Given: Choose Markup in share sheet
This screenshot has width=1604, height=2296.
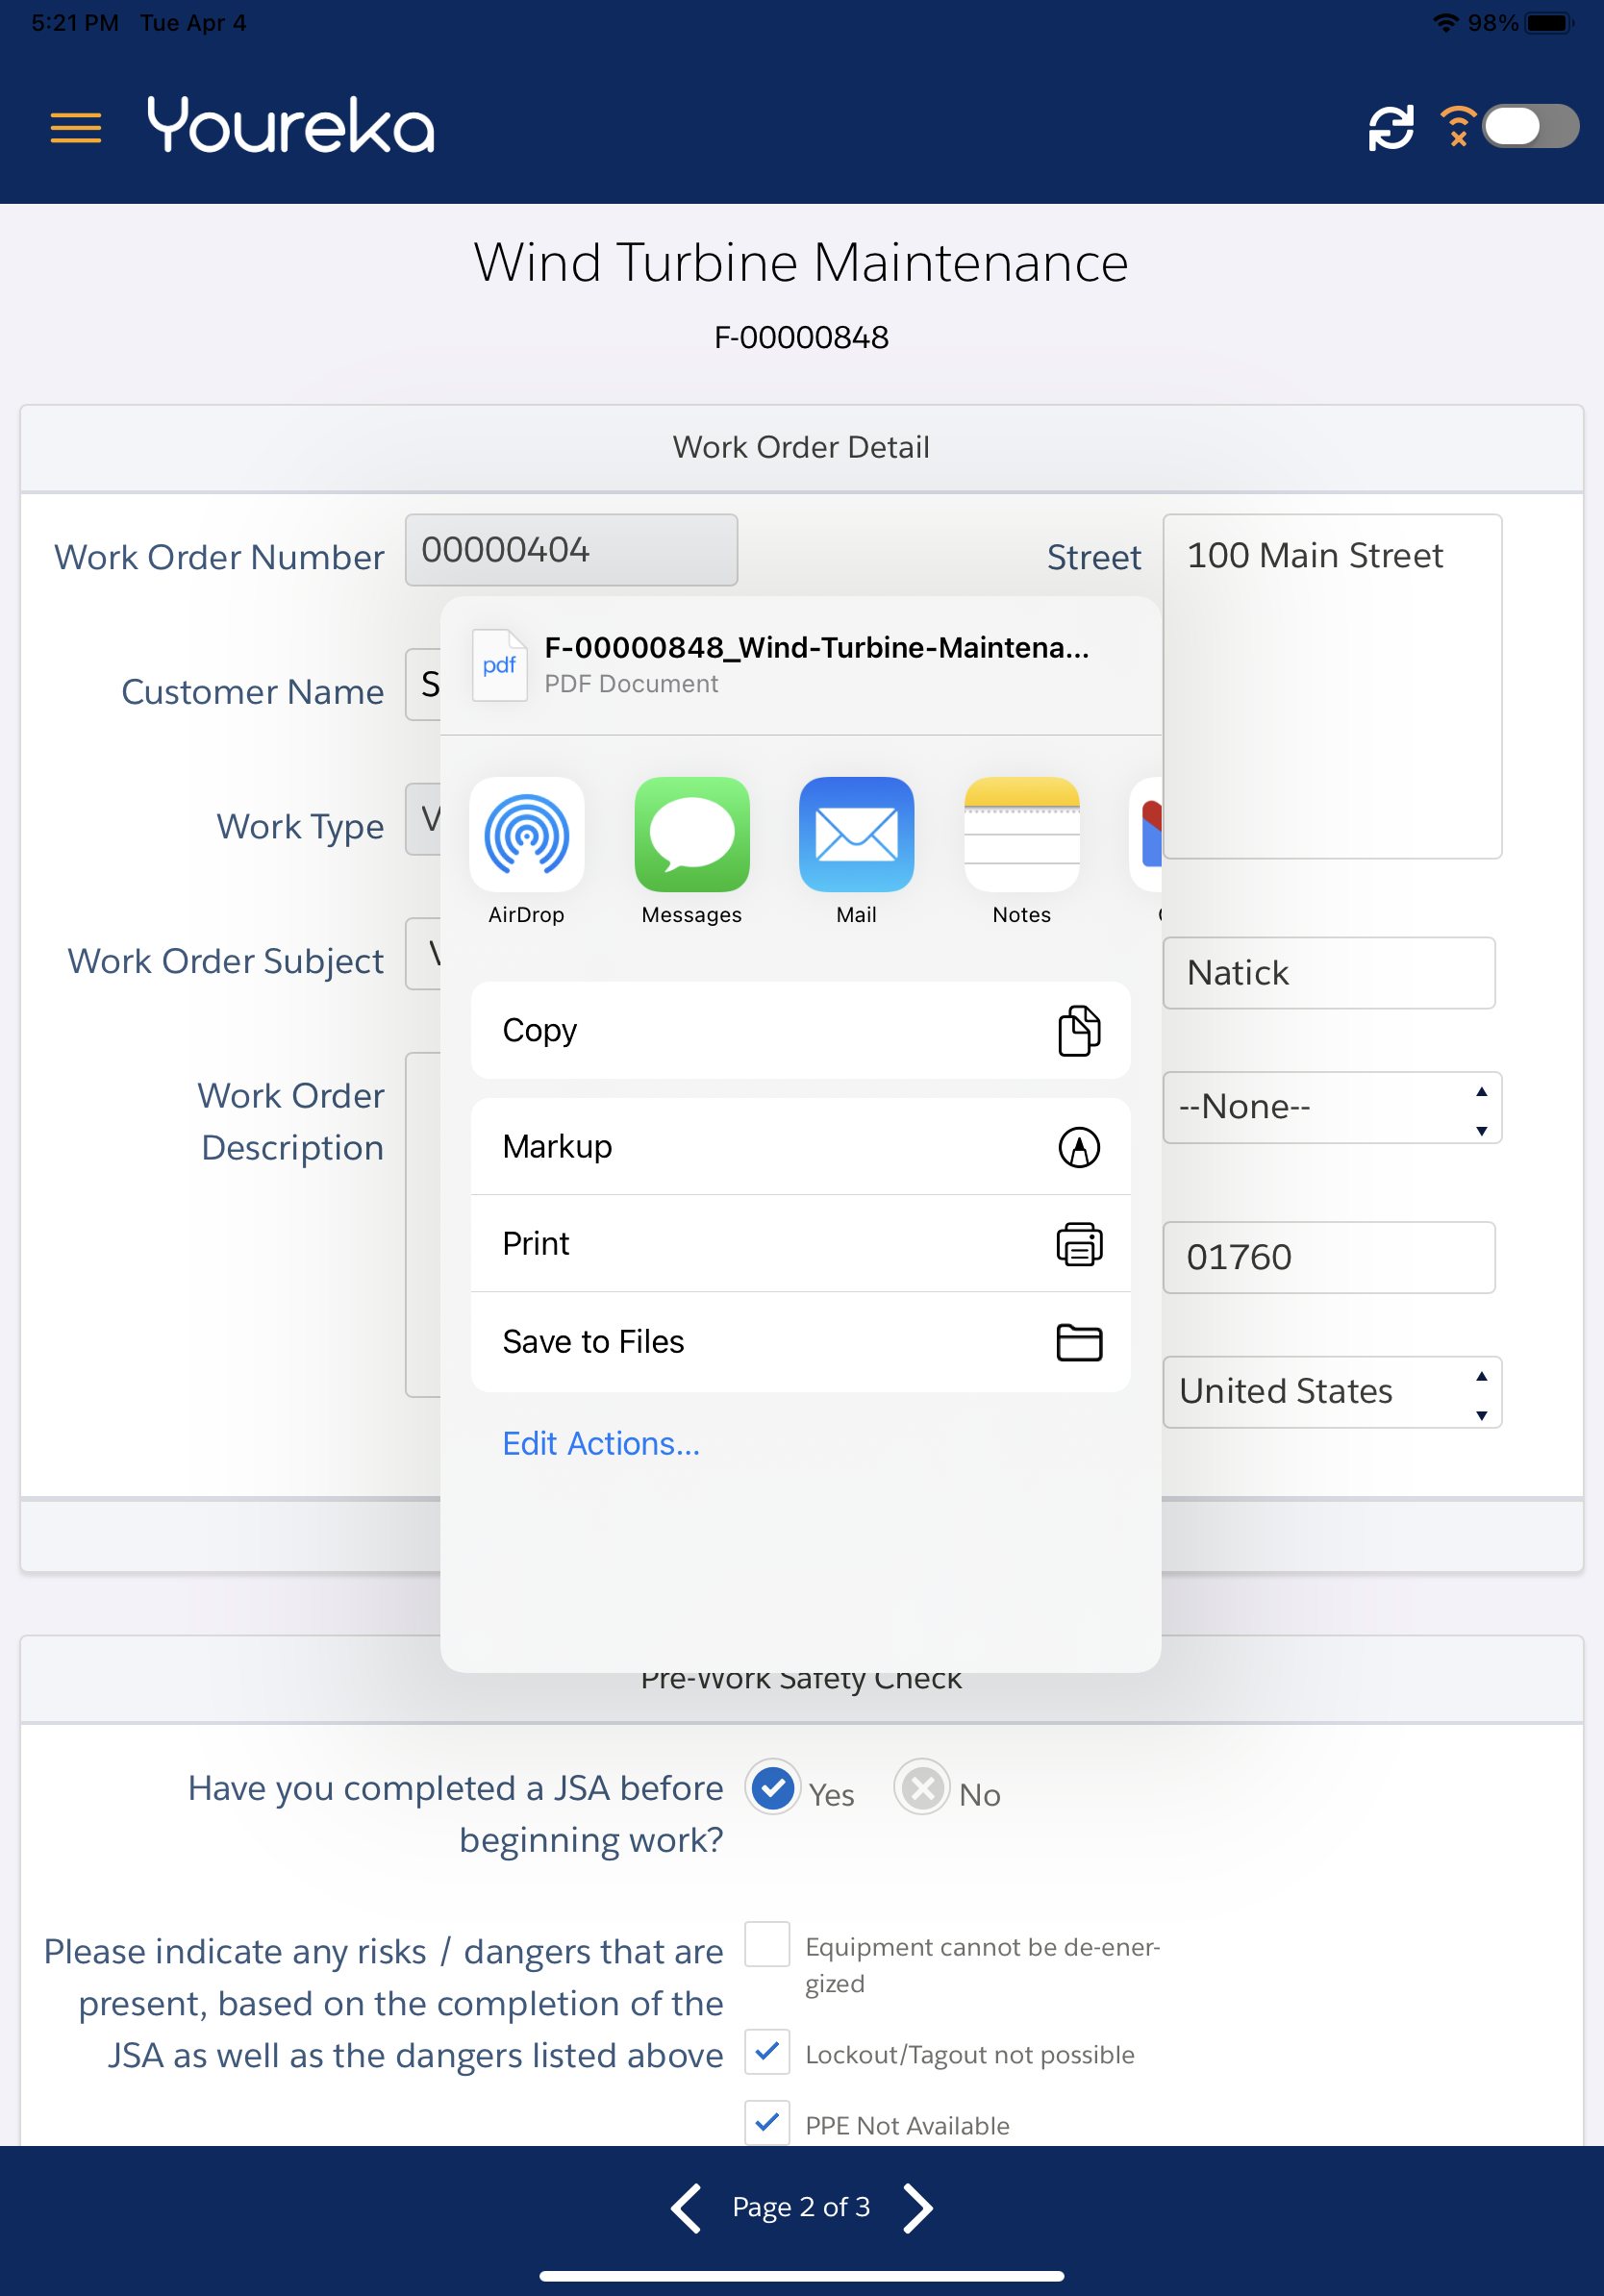Looking at the screenshot, I should [x=800, y=1147].
